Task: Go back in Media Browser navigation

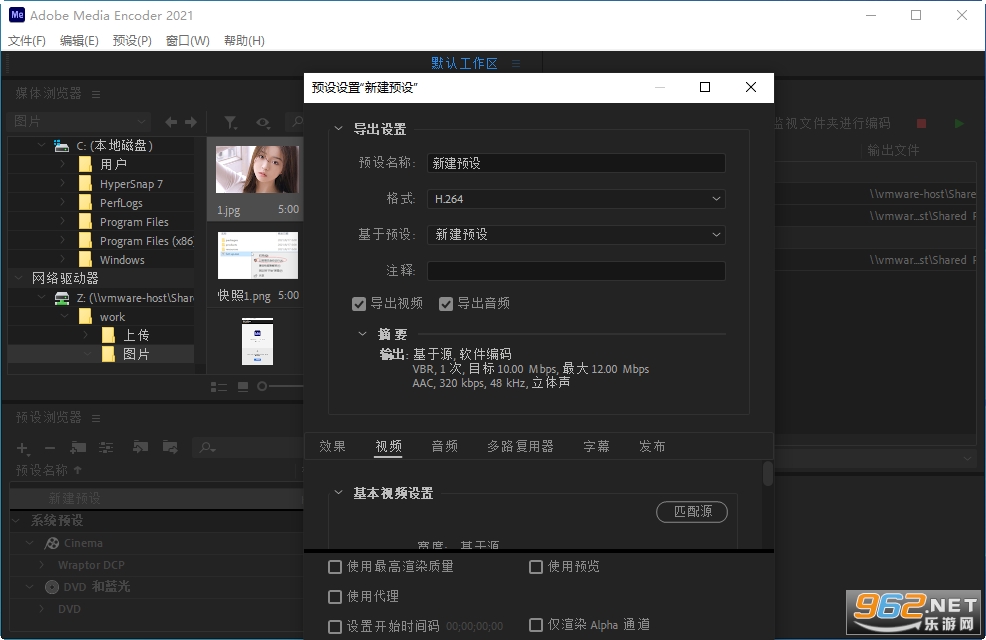Action: point(170,122)
